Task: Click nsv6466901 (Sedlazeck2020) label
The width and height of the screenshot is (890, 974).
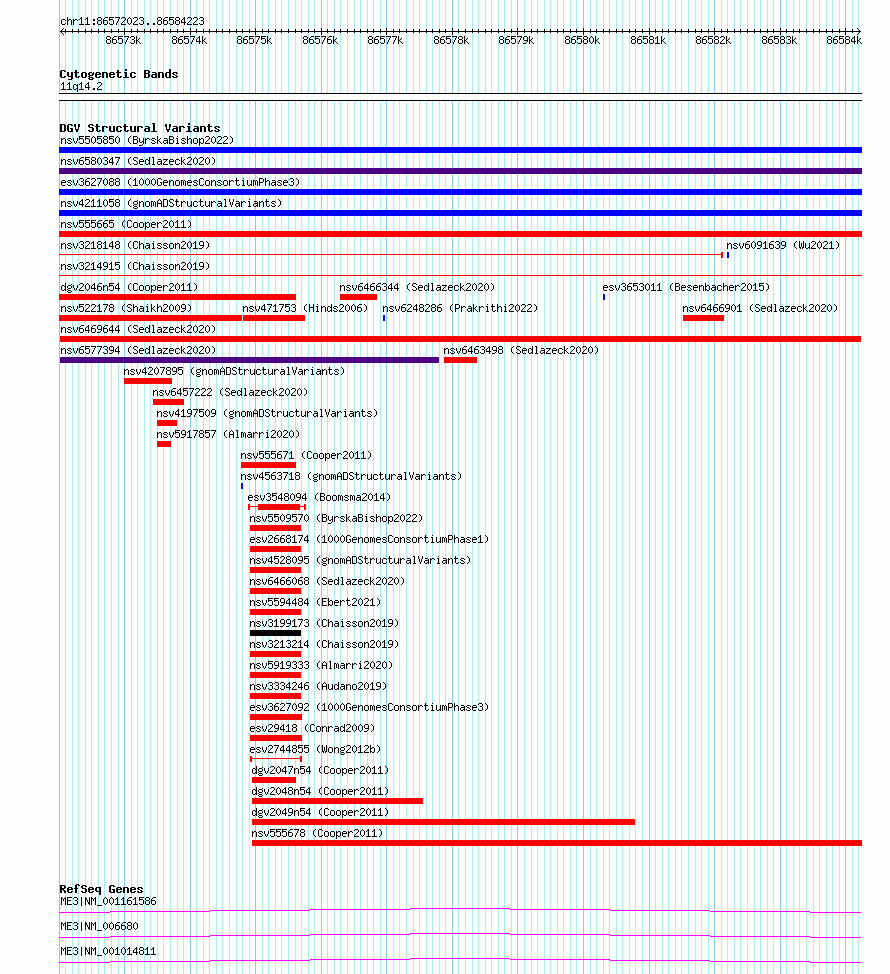Action: pos(760,309)
